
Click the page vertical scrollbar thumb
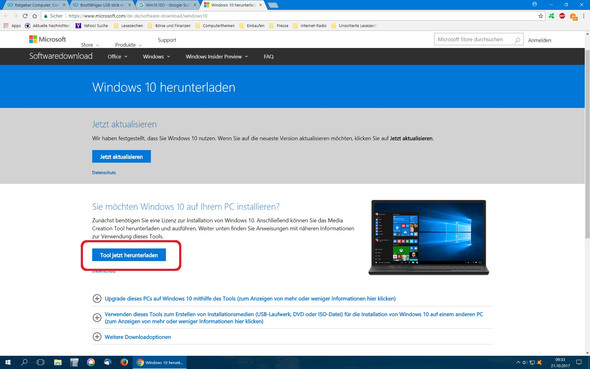coord(587,143)
